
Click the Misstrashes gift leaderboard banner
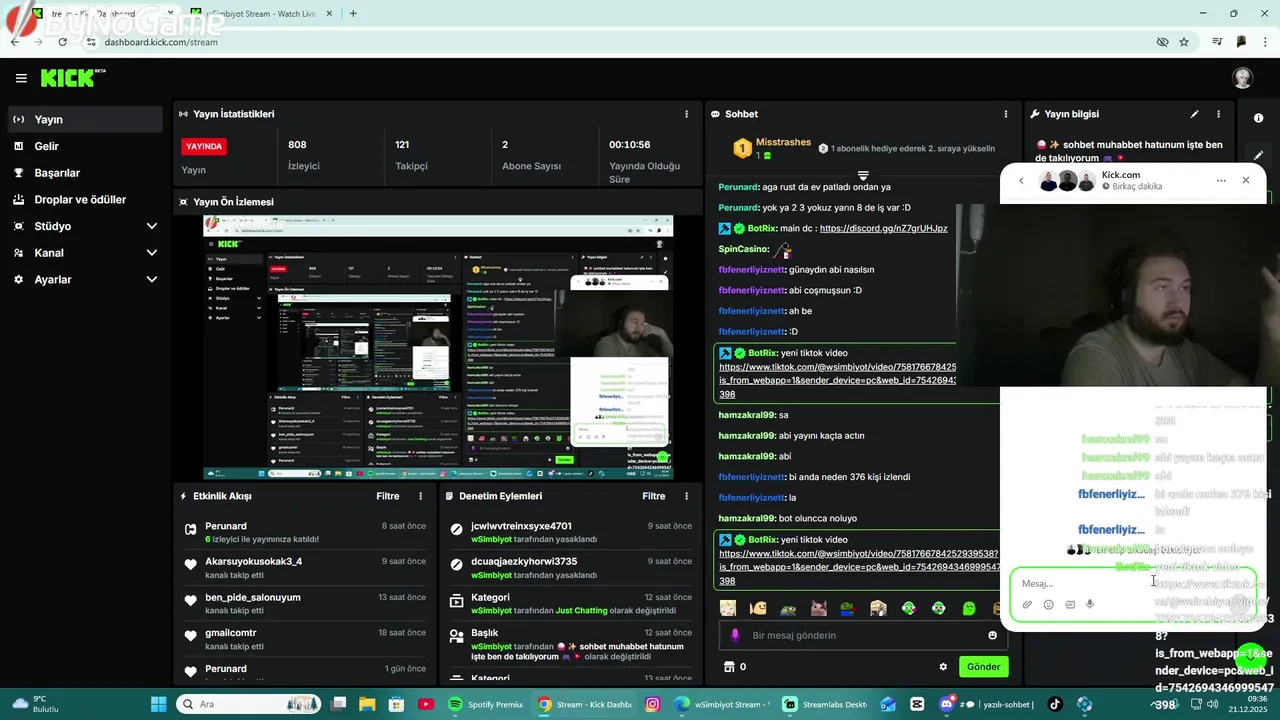865,149
